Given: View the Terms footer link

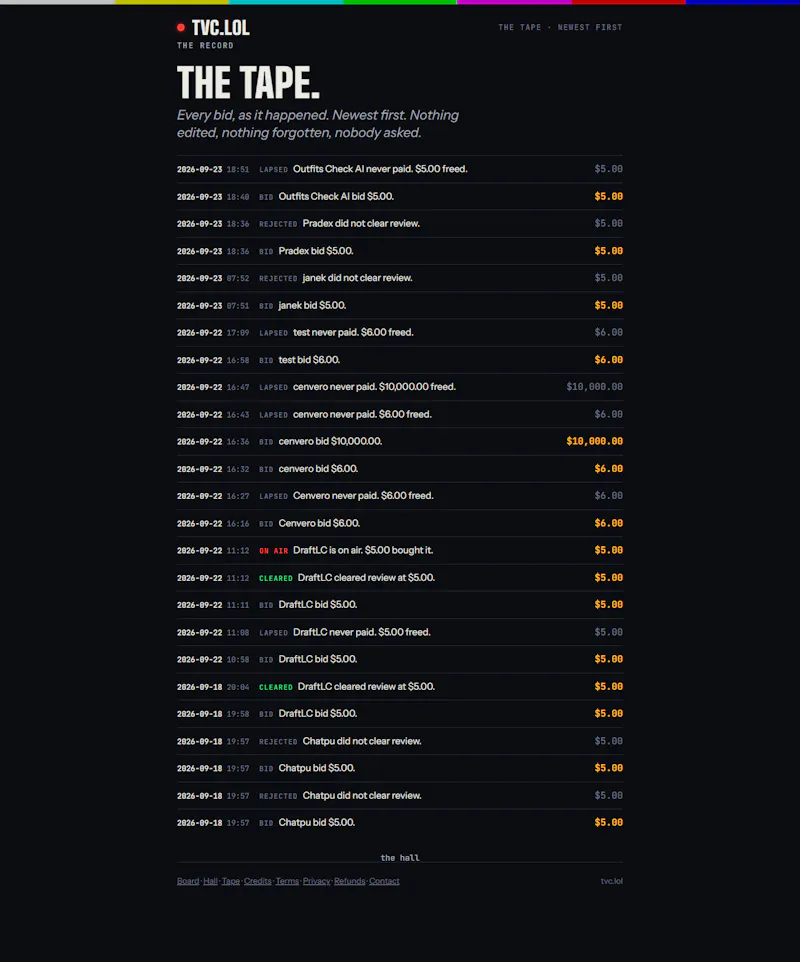Looking at the screenshot, I should click(287, 881).
